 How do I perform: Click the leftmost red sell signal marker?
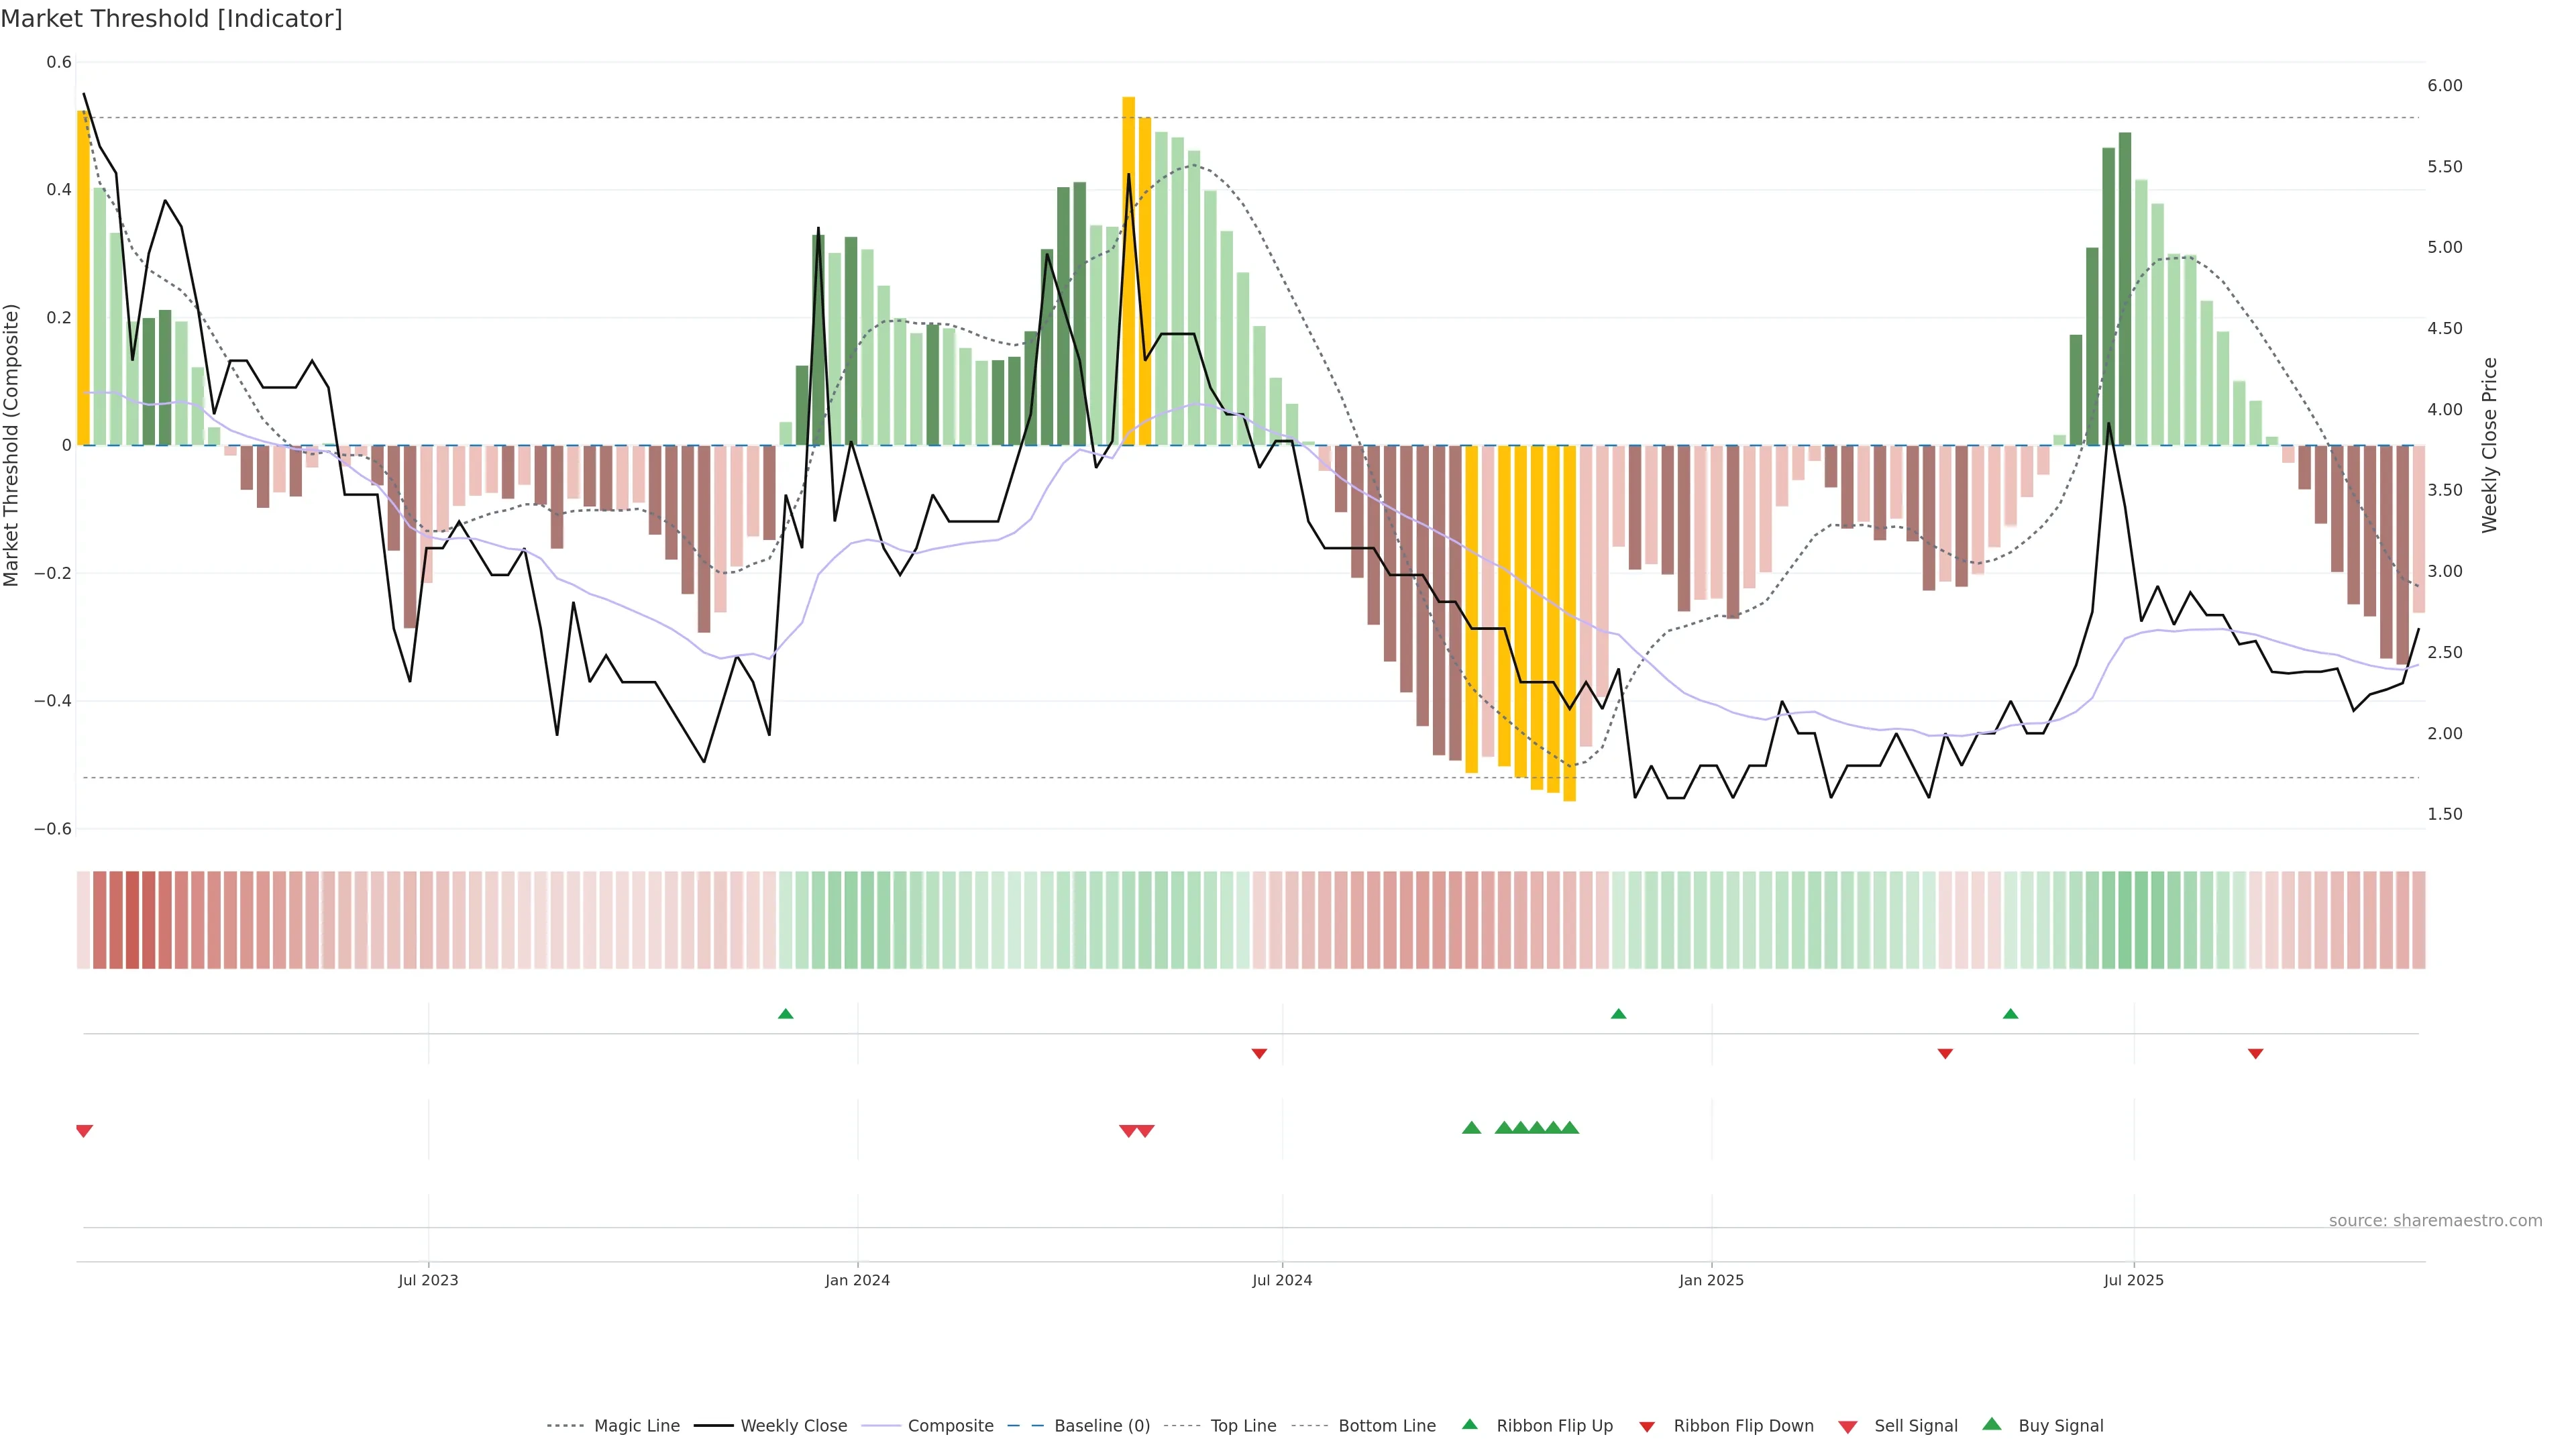pyautogui.click(x=84, y=1131)
